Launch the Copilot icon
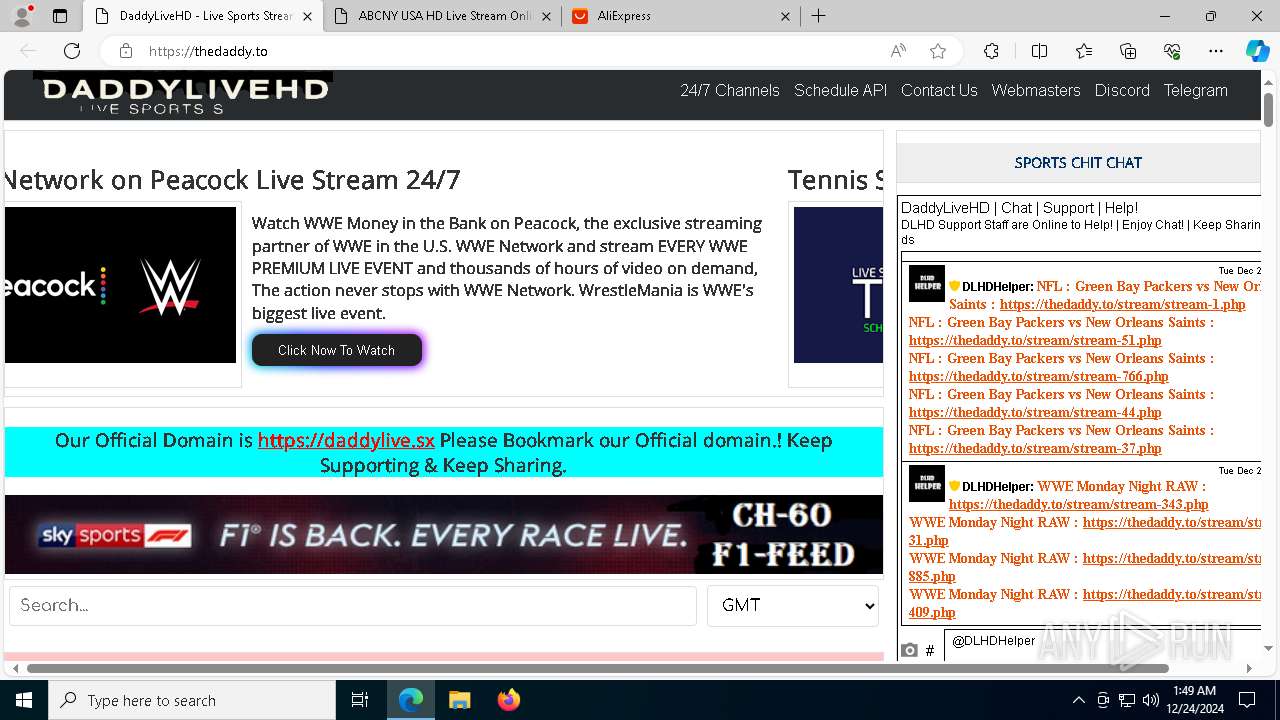This screenshot has height=720, width=1280. click(x=1257, y=51)
